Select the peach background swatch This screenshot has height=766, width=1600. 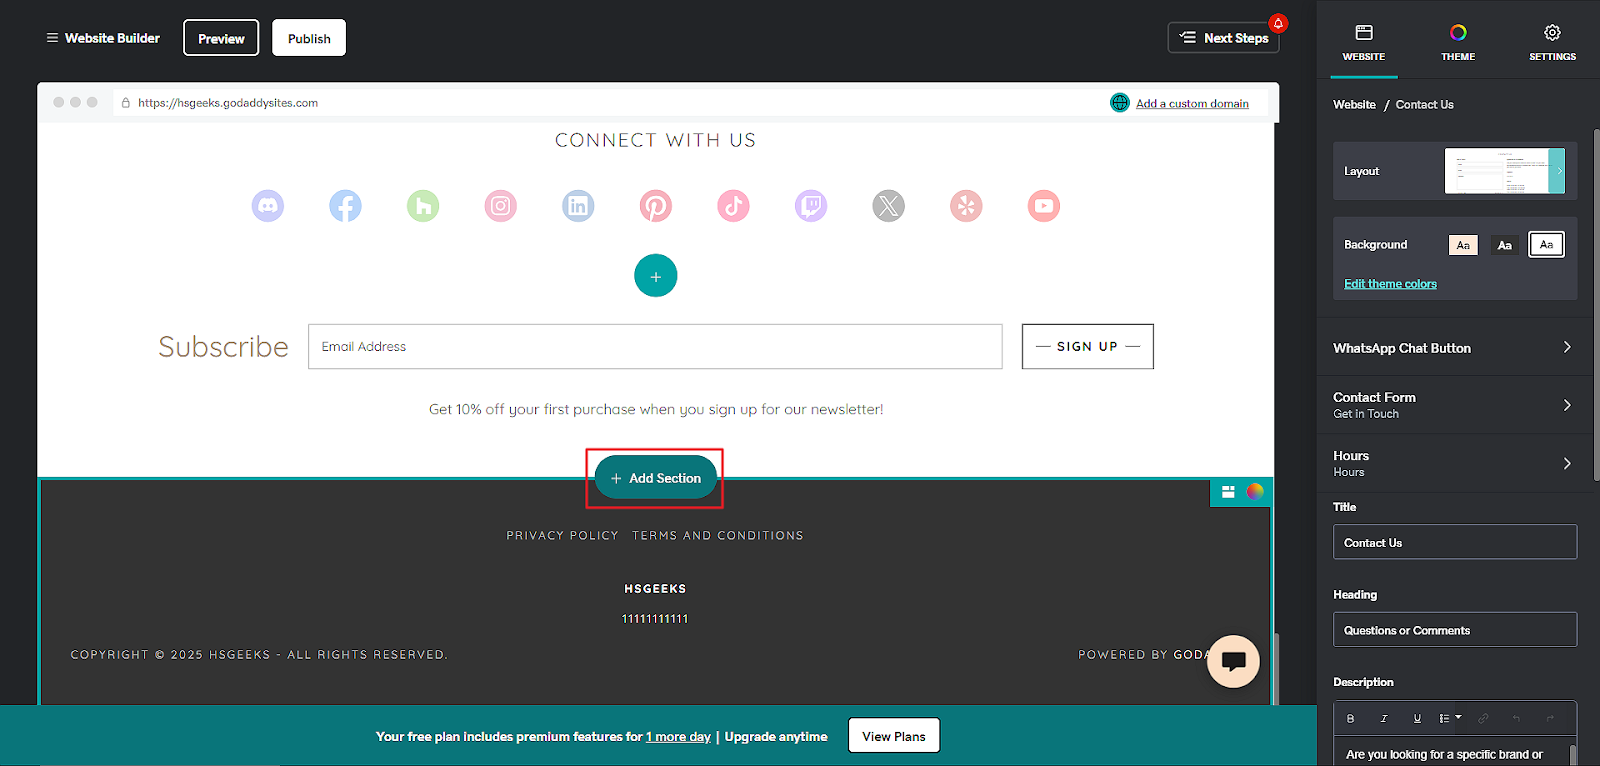point(1463,245)
